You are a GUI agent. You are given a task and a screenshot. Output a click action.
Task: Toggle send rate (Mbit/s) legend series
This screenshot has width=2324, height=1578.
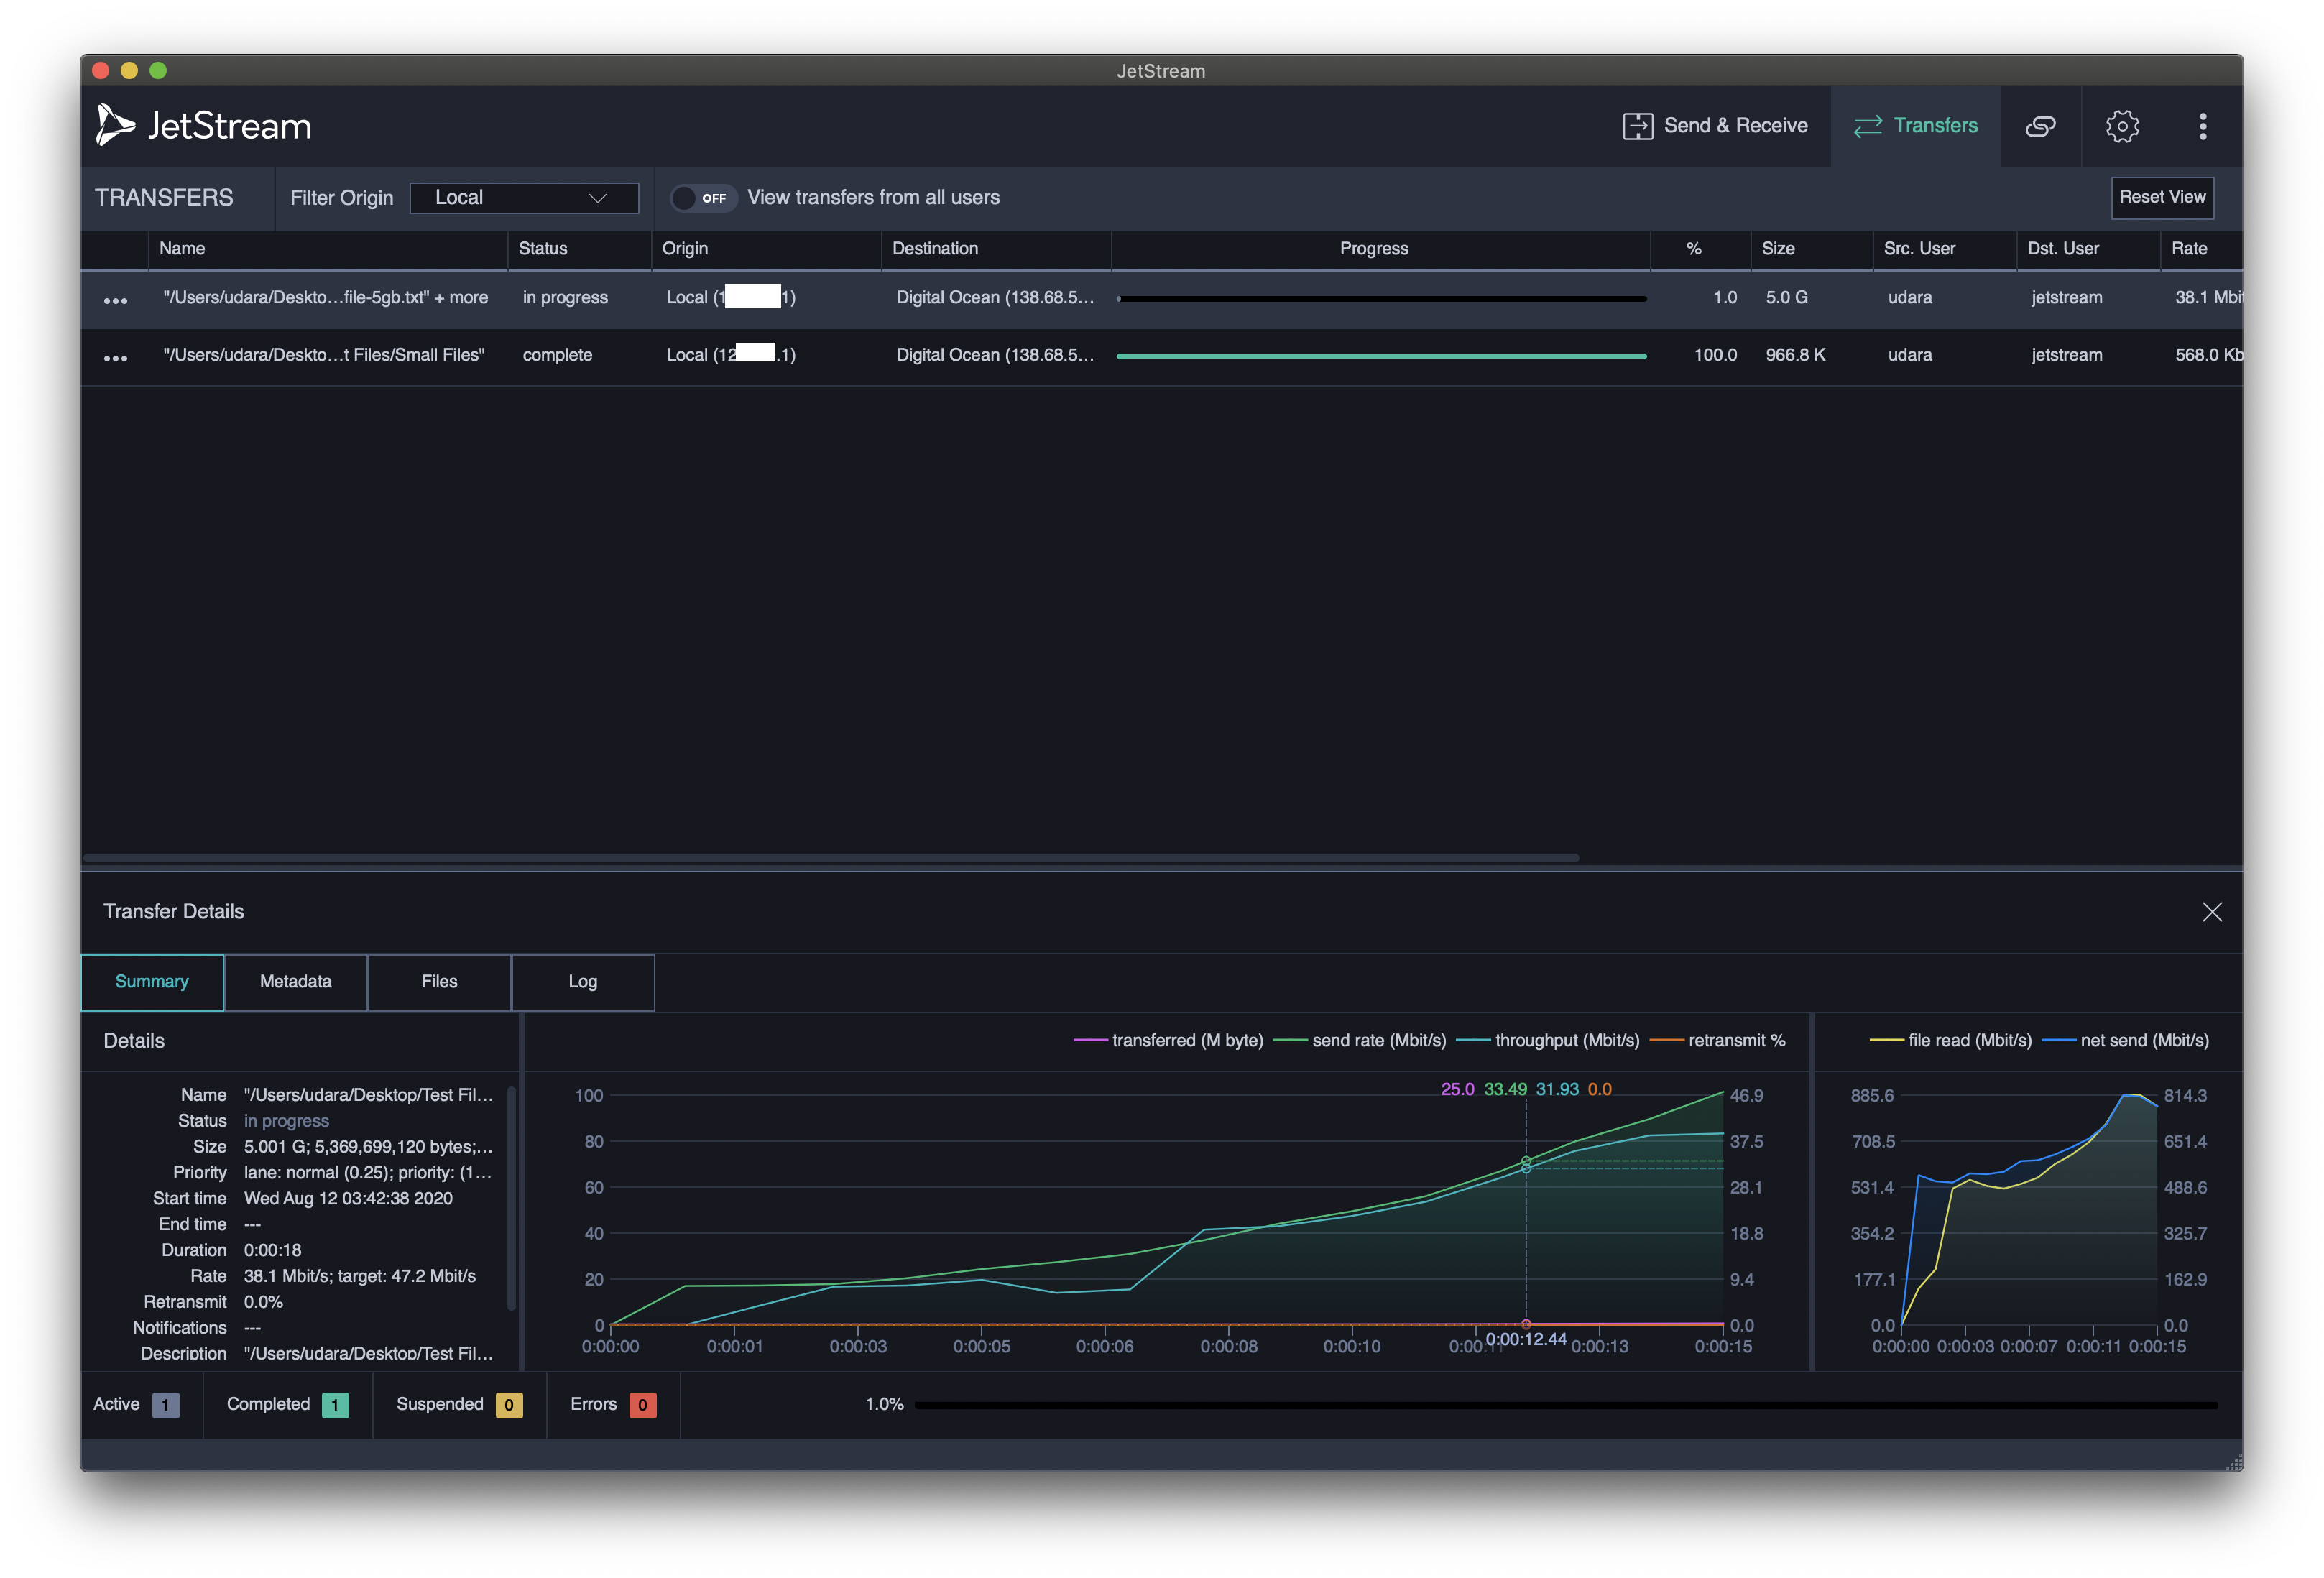(1359, 1041)
